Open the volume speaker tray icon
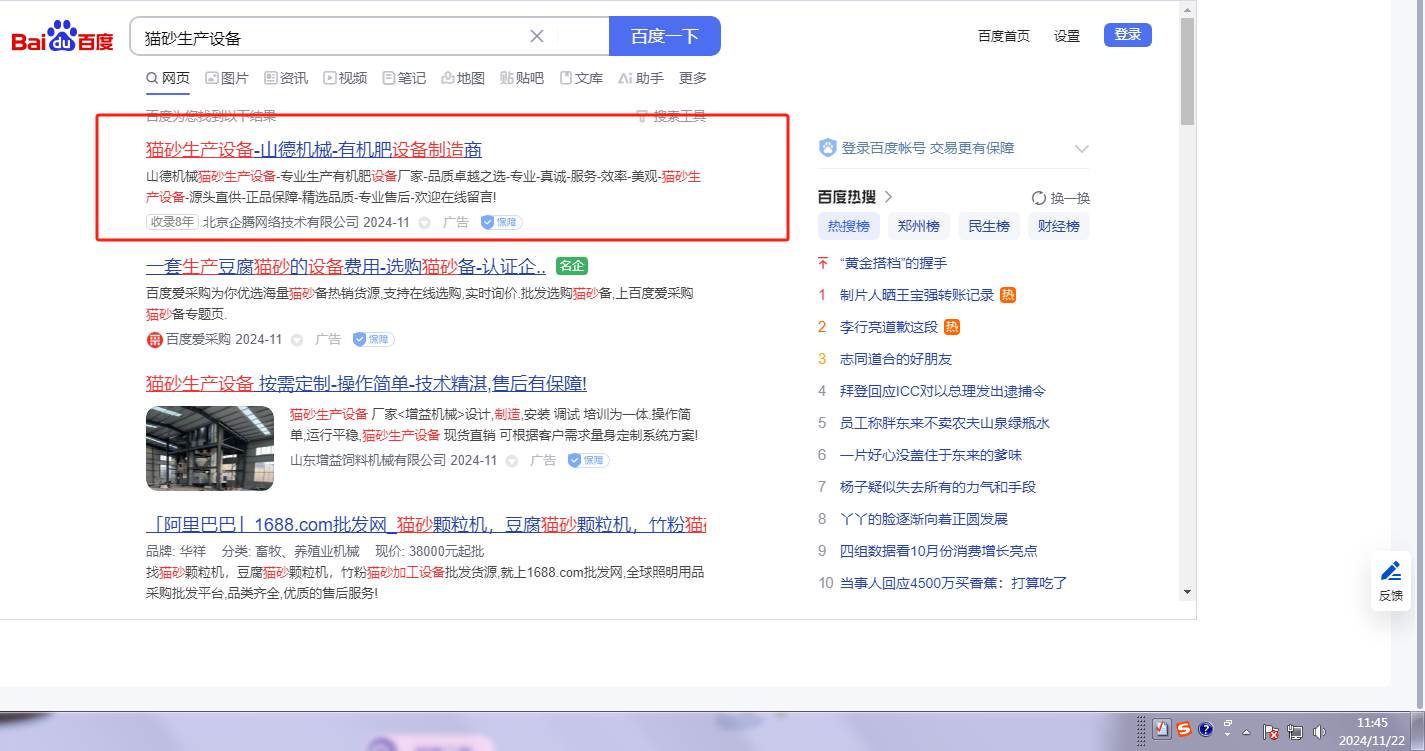 [1319, 731]
